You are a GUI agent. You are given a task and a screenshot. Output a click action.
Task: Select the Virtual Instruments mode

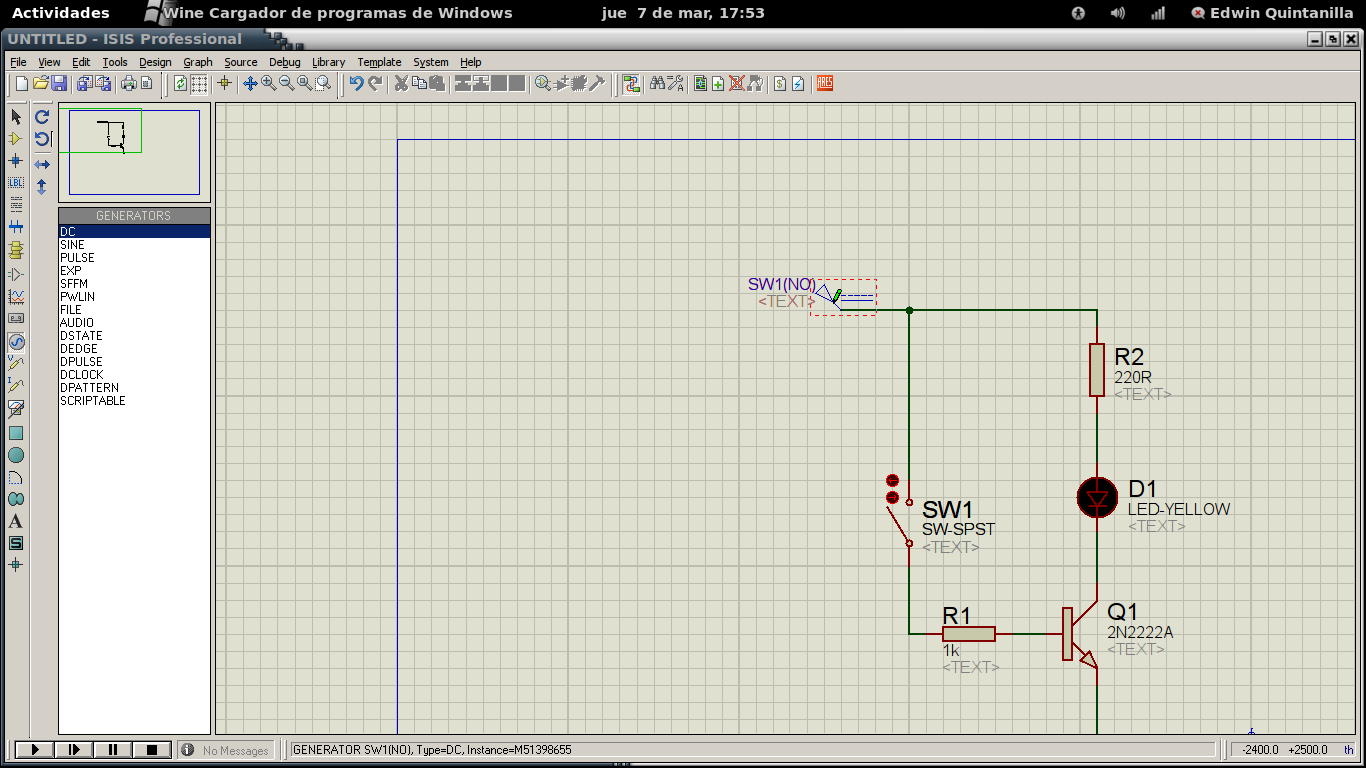[x=14, y=407]
